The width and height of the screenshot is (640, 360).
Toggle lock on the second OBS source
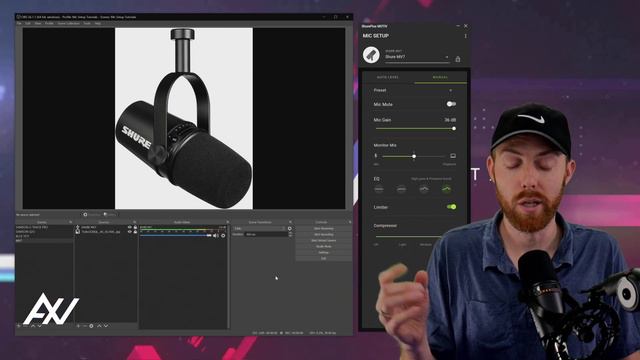pos(135,232)
